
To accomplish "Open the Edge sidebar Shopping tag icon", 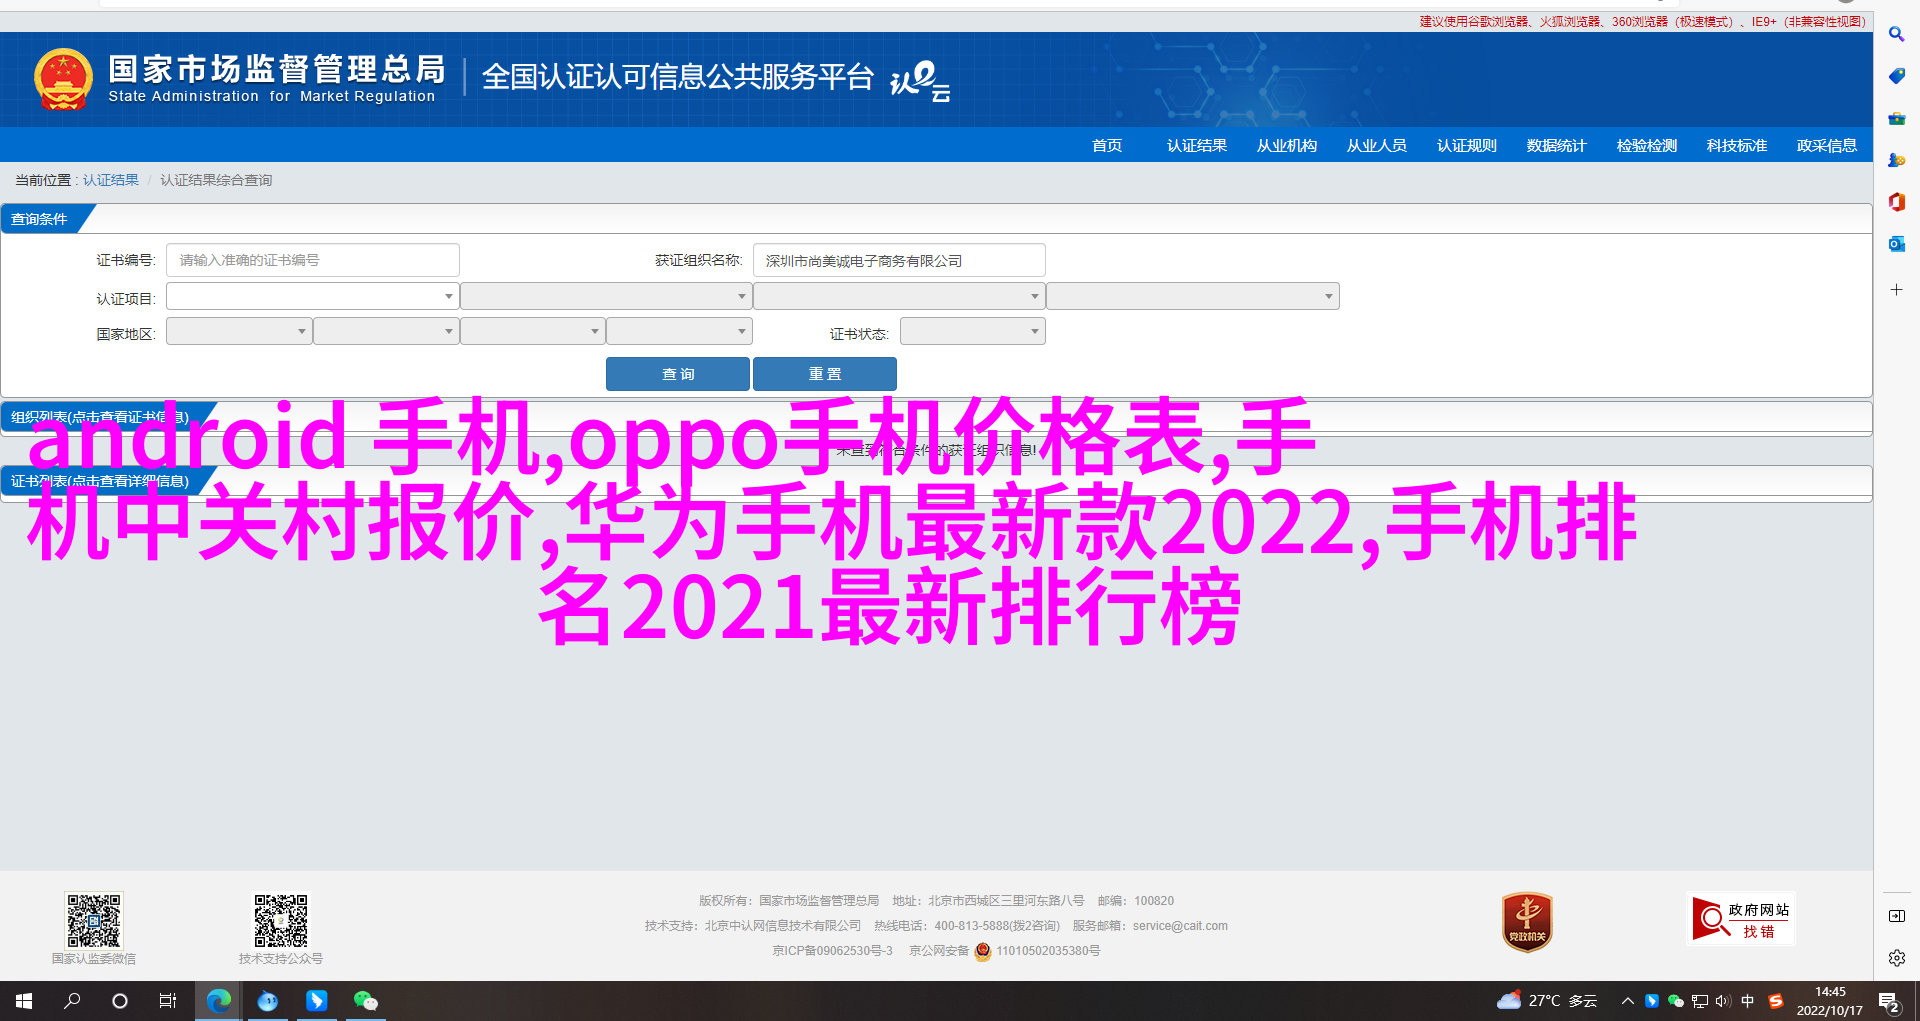I will [1896, 76].
